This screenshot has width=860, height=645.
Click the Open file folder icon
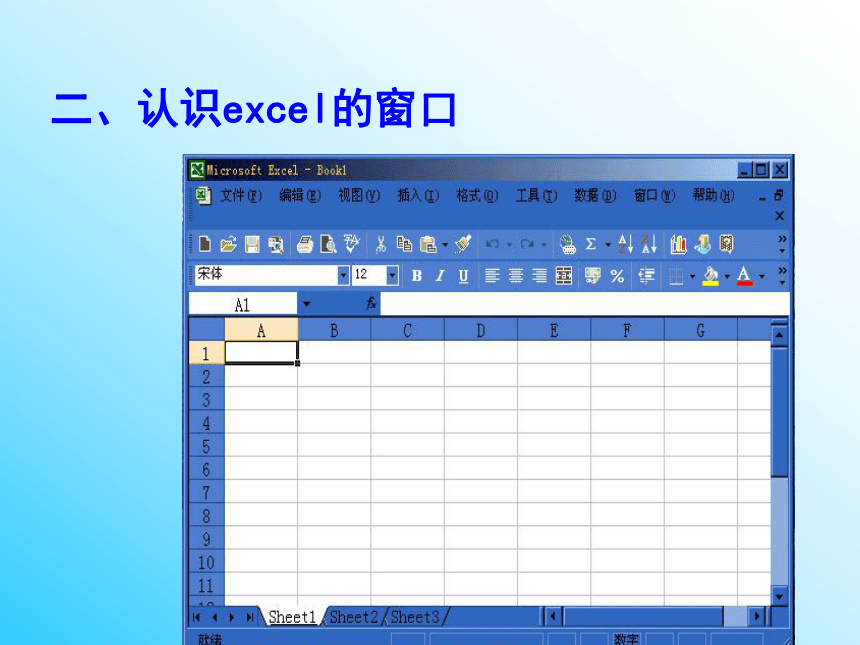click(228, 244)
